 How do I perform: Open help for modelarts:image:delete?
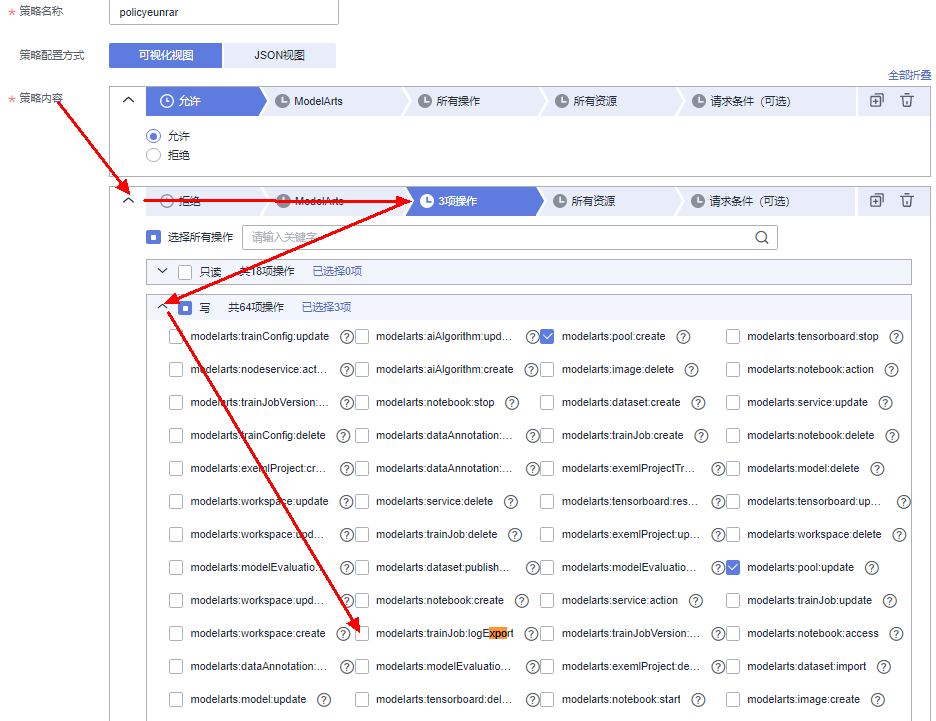691,370
